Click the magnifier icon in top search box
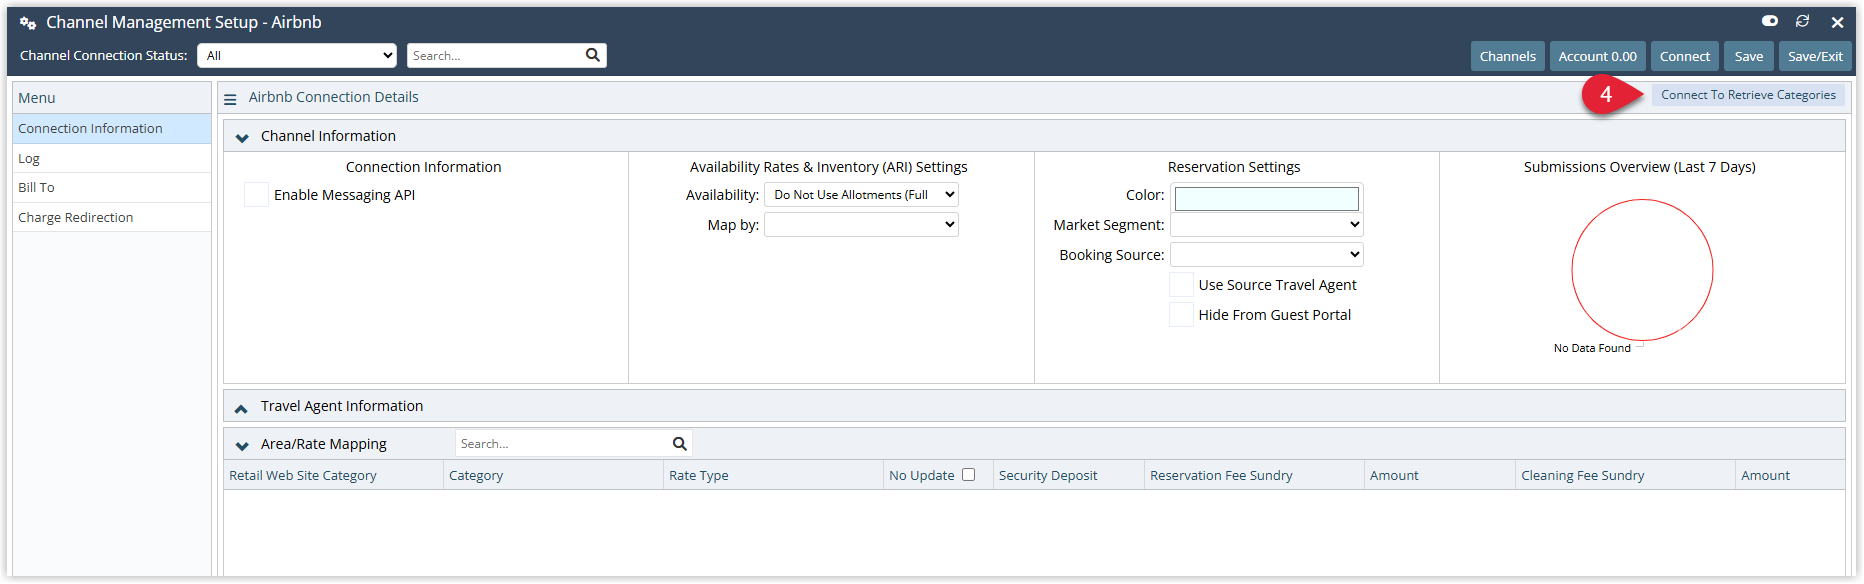 593,55
